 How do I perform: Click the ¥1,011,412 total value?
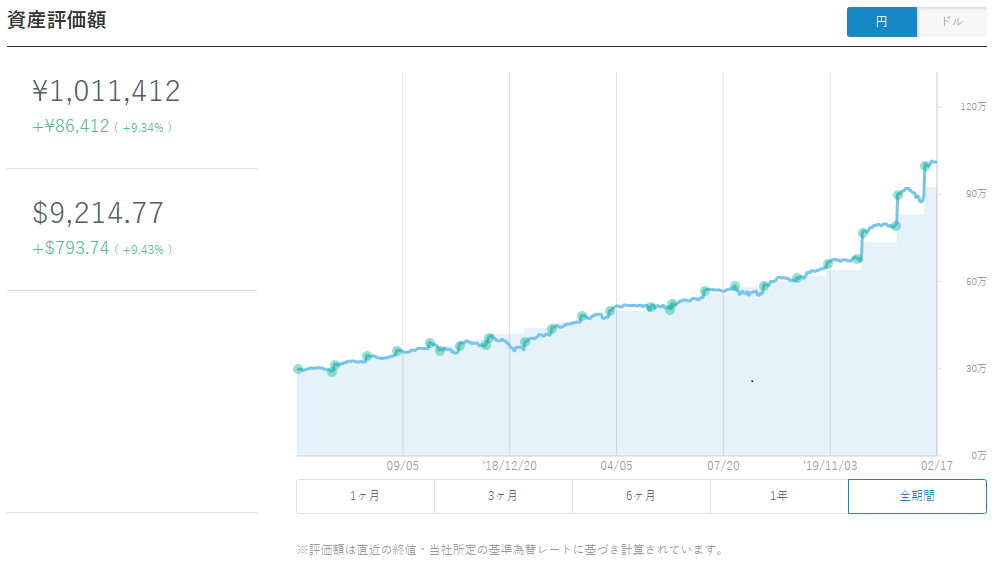coord(107,92)
